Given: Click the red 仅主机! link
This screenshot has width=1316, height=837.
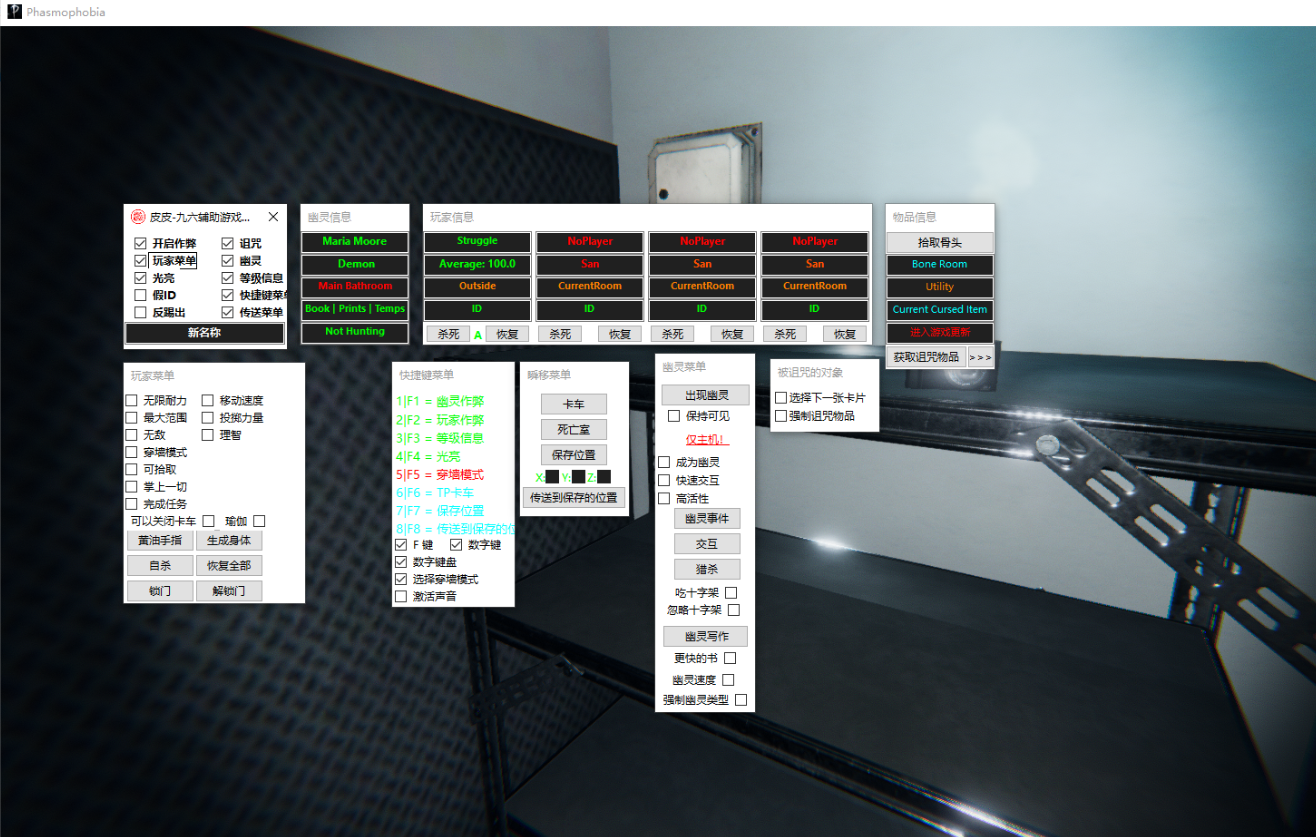Looking at the screenshot, I should coord(706,440).
